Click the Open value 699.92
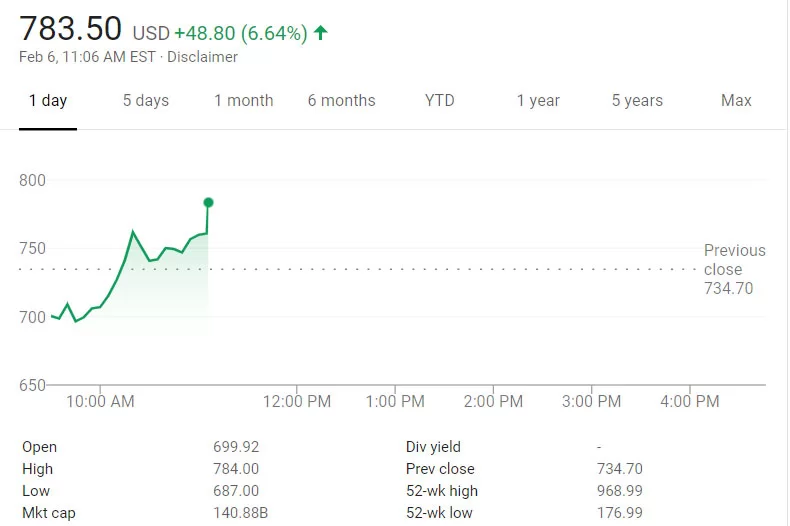 [x=236, y=447]
